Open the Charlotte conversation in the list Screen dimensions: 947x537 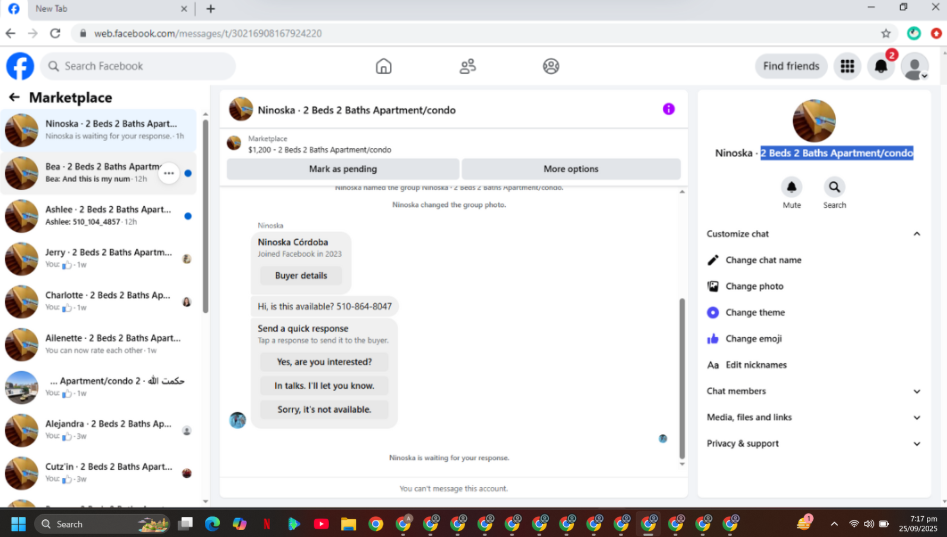98,301
